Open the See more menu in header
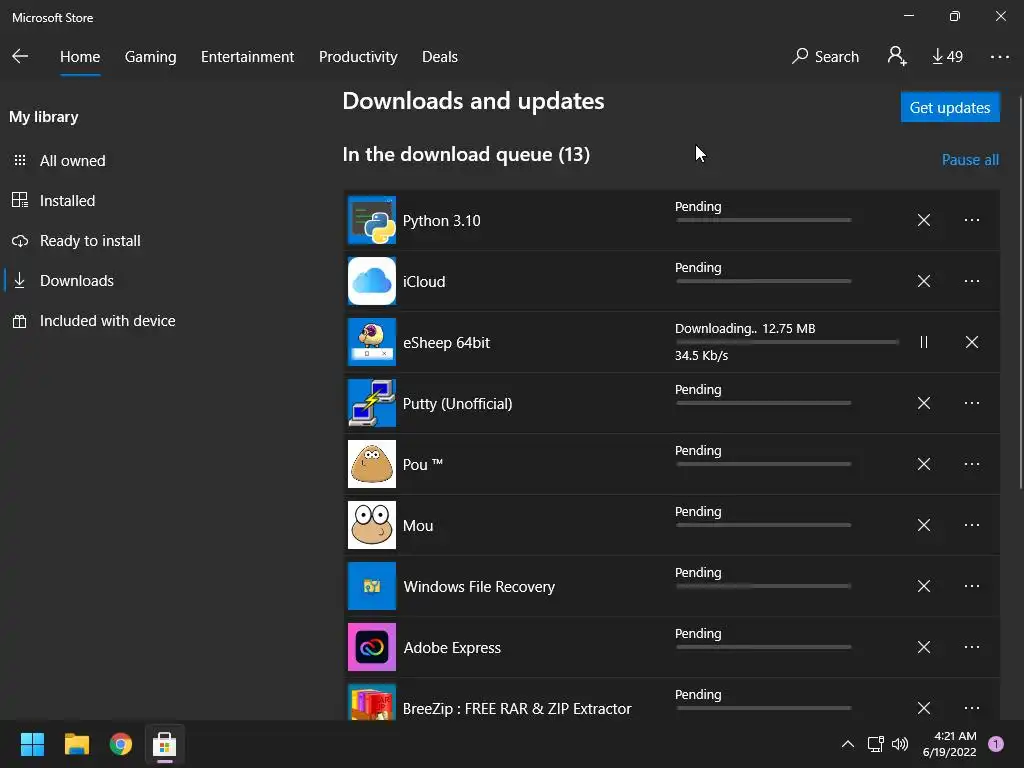The width and height of the screenshot is (1024, 768). 1000,57
